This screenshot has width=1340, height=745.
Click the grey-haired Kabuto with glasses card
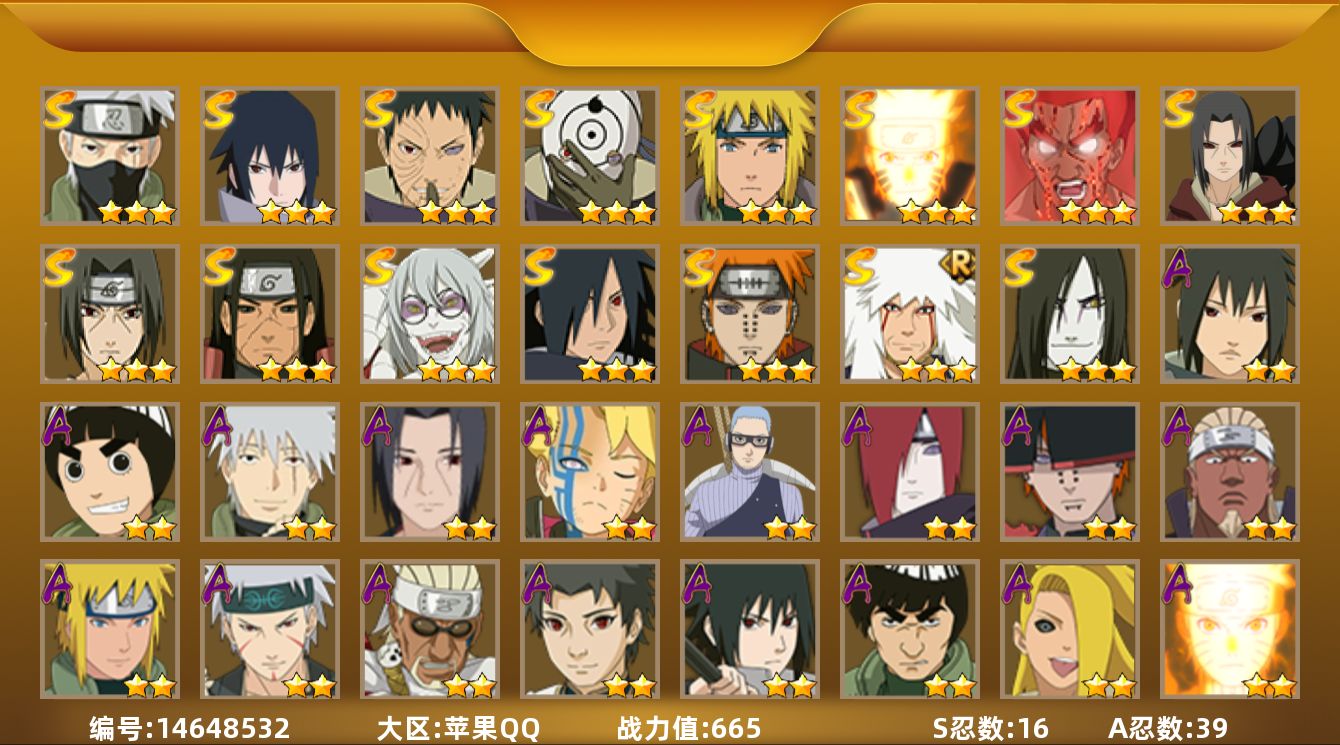[429, 314]
